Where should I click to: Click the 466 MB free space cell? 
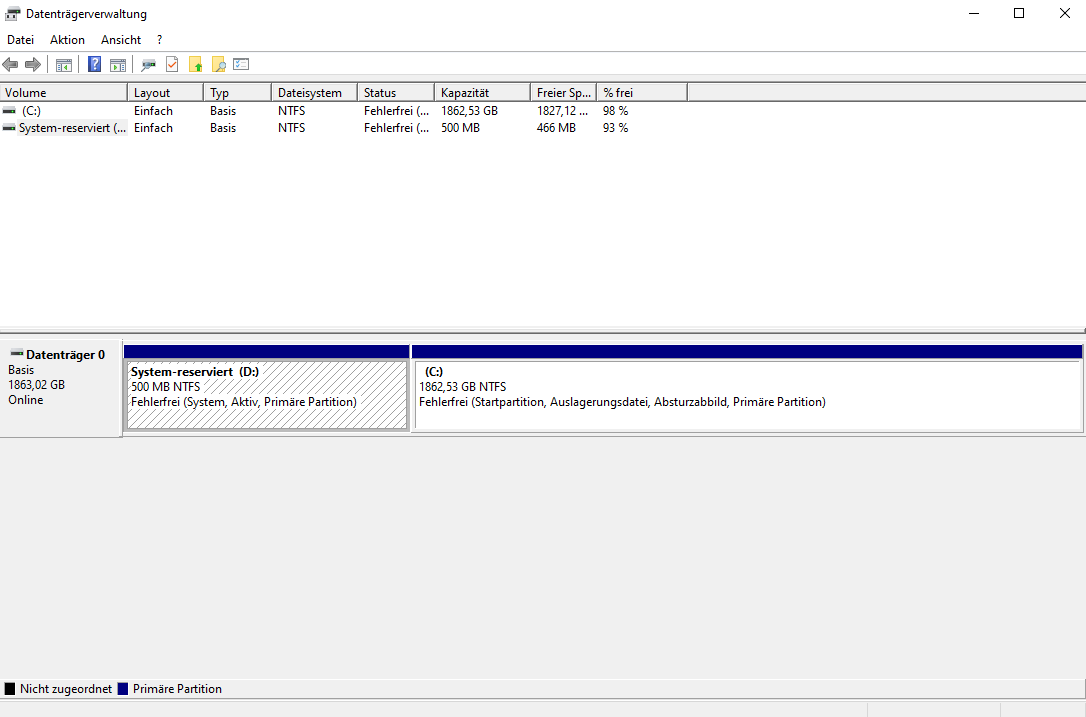pyautogui.click(x=556, y=128)
